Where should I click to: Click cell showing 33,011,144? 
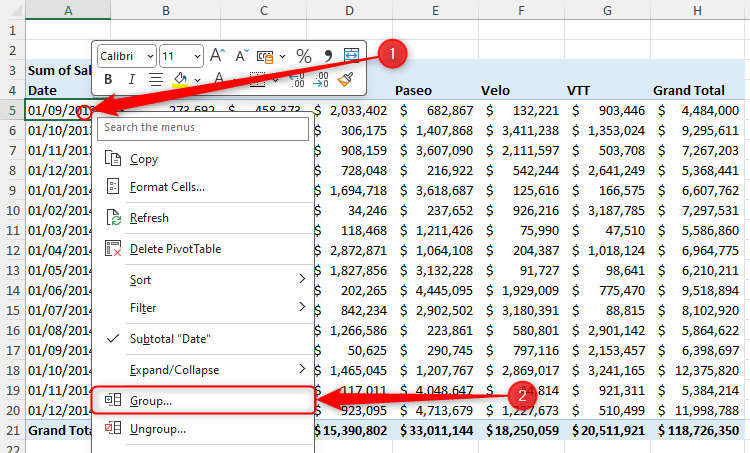coord(435,431)
